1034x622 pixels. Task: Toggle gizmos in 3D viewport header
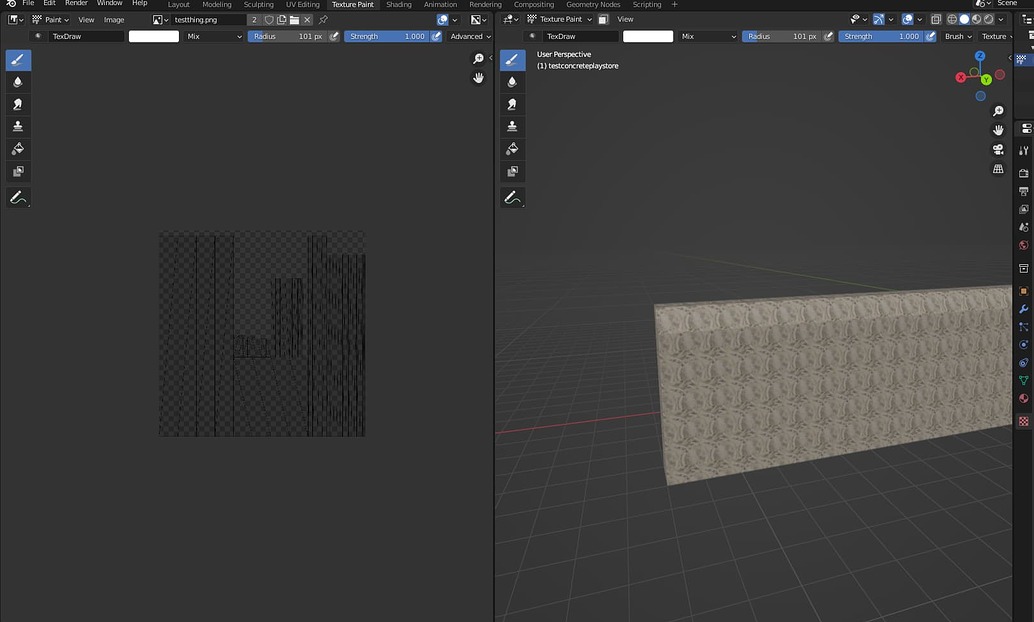pos(878,19)
